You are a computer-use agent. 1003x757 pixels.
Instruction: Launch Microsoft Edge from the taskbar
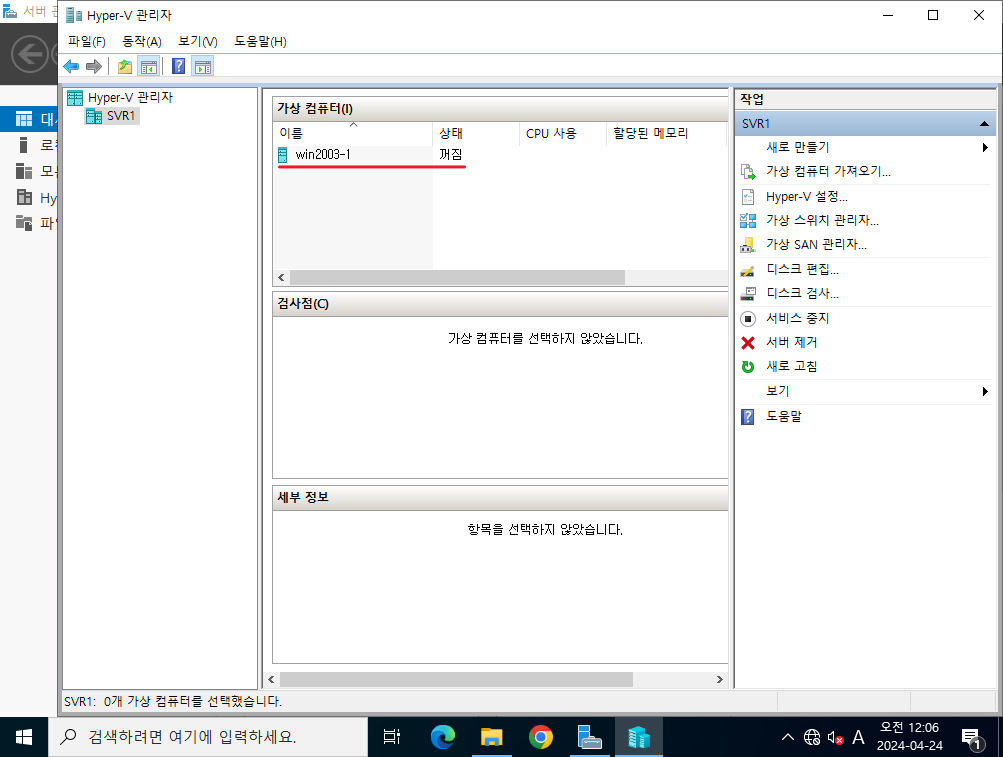point(442,737)
